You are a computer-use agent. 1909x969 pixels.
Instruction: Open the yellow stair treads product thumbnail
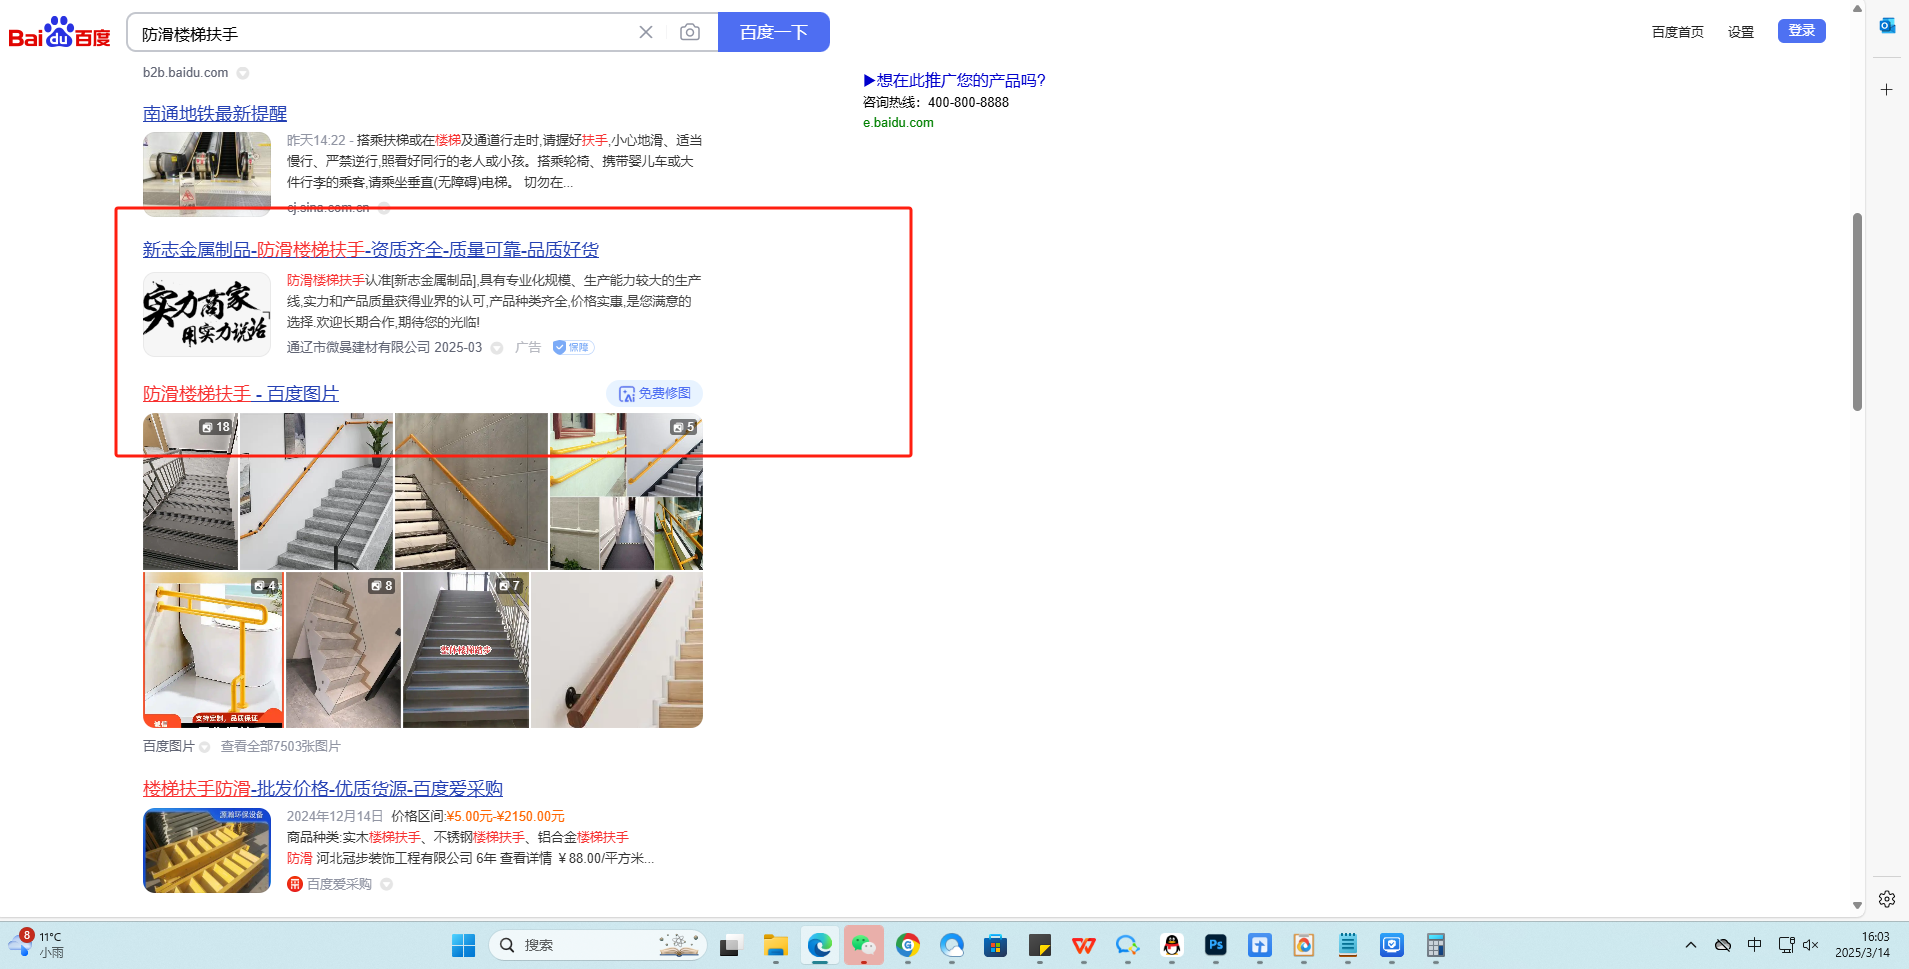click(x=207, y=851)
